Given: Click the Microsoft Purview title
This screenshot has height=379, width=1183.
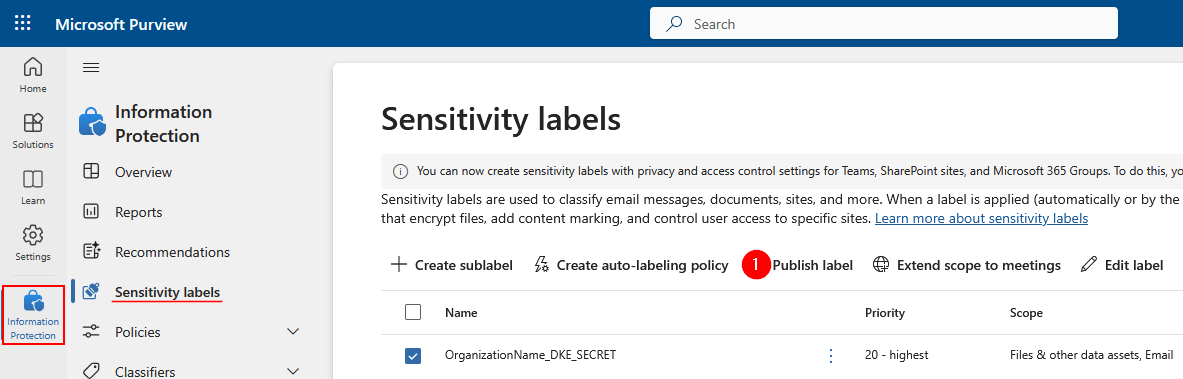Looking at the screenshot, I should [x=121, y=24].
